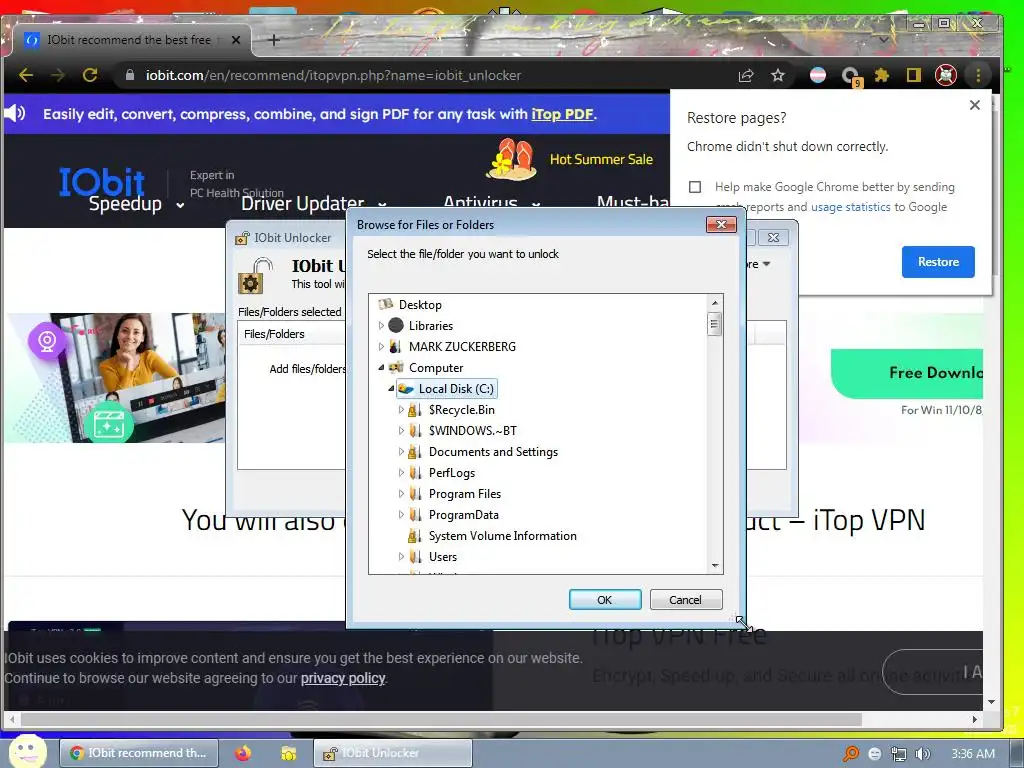Collapse the Local Disk (C:) node
Viewport: 1024px width, 768px height.
coord(391,389)
